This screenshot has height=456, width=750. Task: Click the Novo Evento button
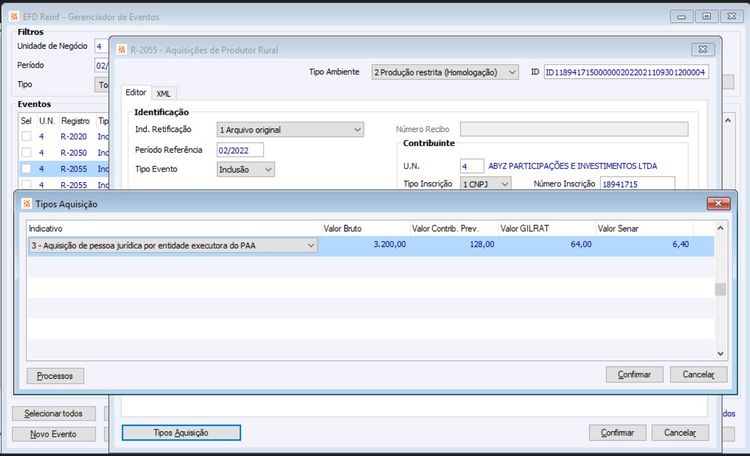[54, 434]
